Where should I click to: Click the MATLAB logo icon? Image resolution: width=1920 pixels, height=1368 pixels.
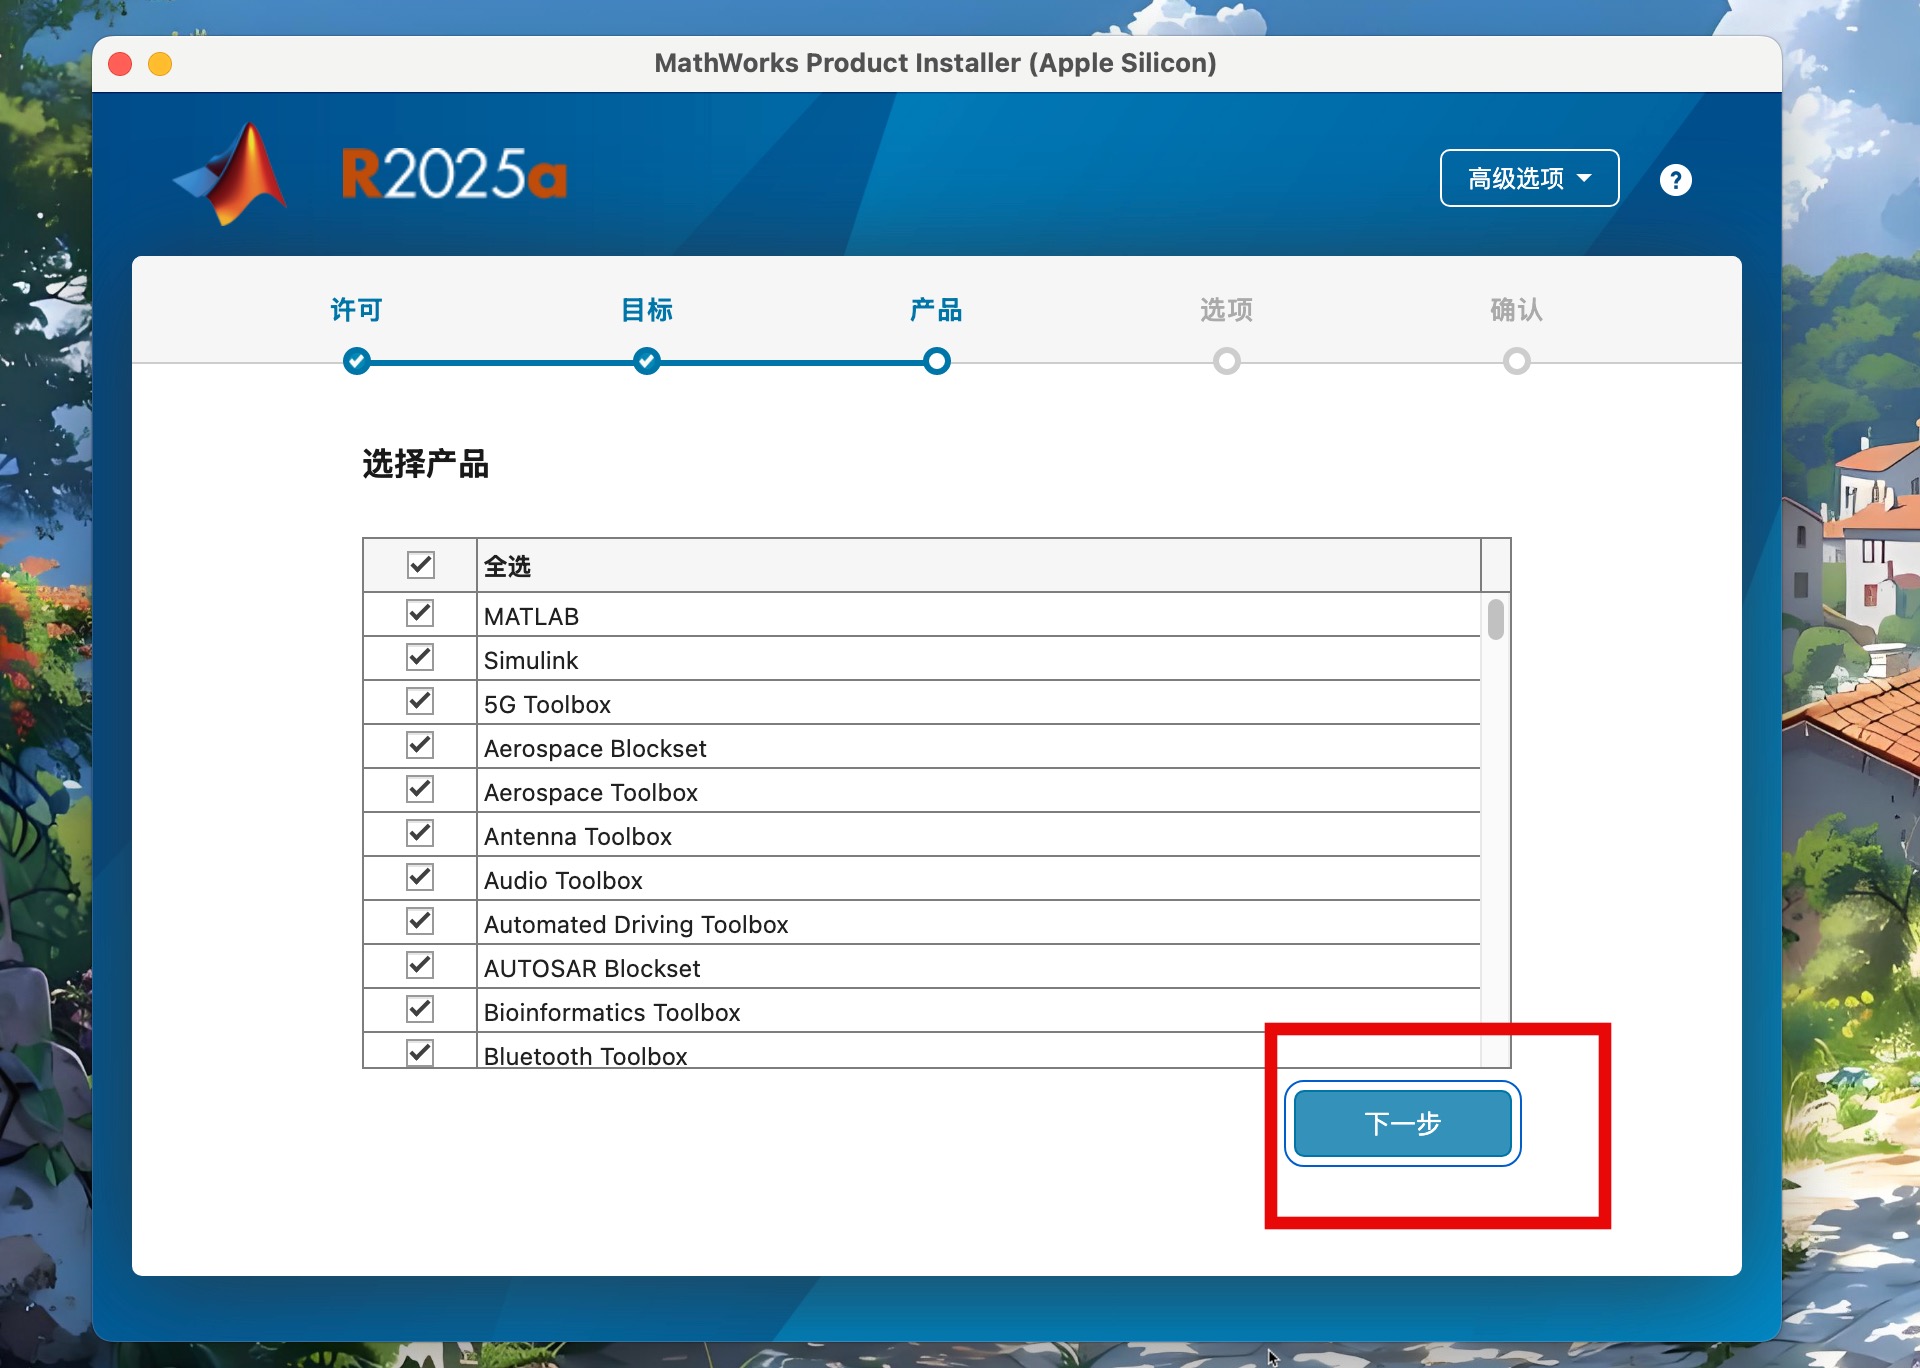234,176
